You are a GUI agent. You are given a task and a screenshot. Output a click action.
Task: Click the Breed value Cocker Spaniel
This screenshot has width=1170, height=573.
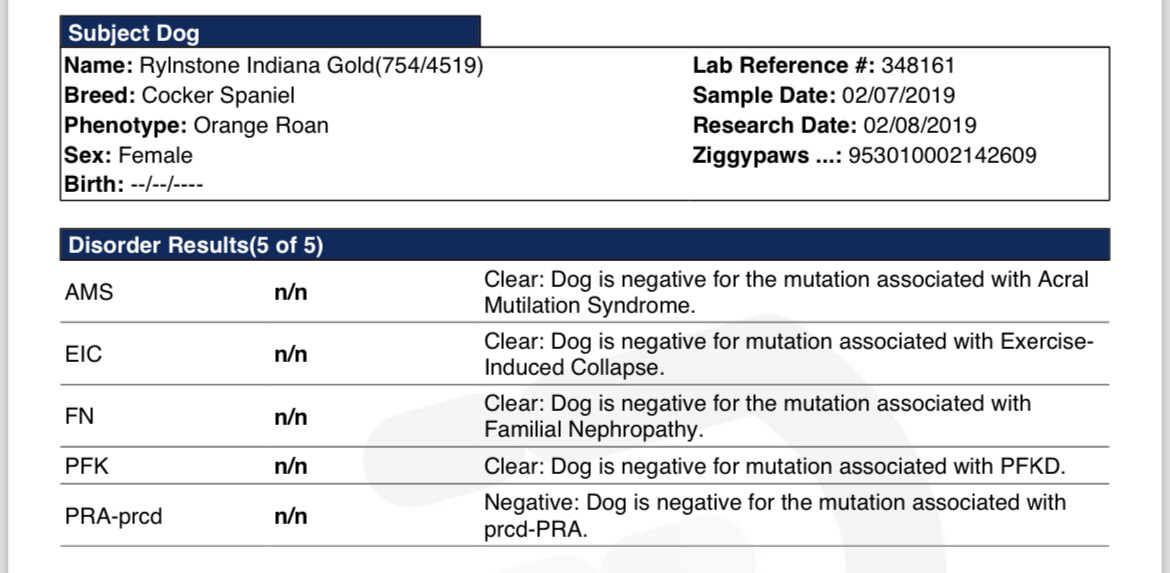218,96
